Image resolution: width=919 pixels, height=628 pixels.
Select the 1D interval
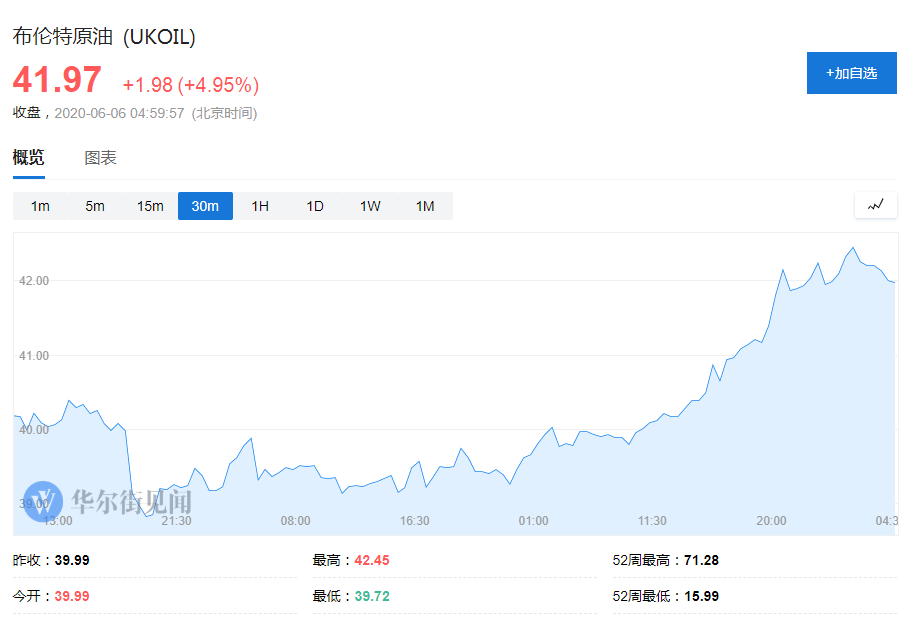click(315, 206)
